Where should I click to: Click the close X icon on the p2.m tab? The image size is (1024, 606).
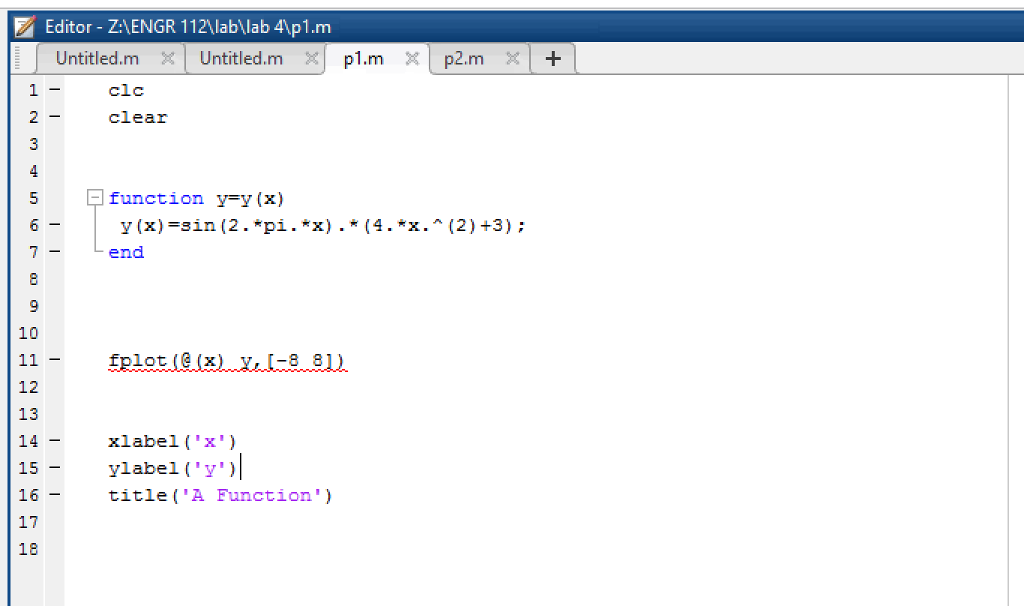(x=512, y=58)
